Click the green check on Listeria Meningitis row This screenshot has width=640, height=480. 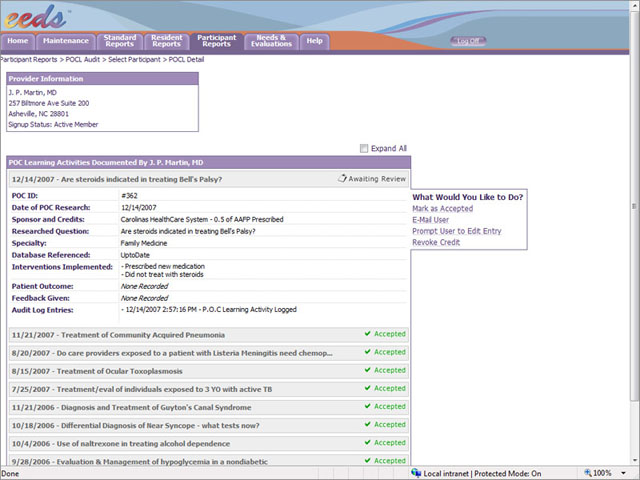pos(368,351)
